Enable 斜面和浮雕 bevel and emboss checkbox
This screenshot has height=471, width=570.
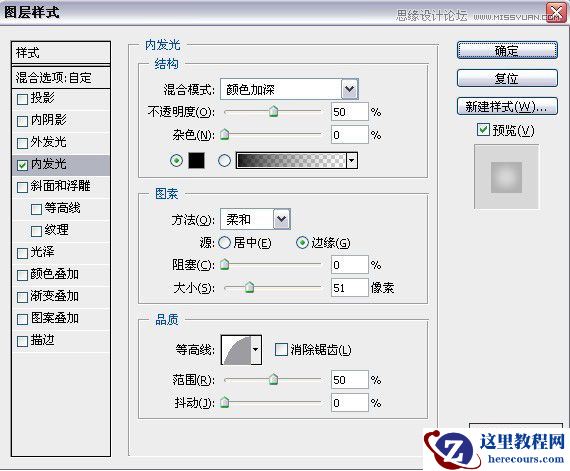coord(23,187)
